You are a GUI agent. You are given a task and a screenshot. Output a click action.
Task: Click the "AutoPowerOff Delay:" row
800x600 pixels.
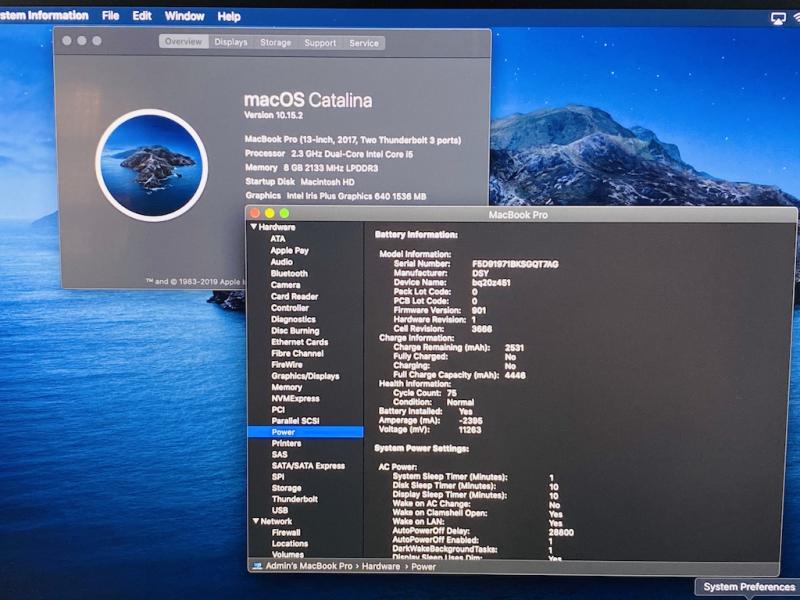click(483, 531)
